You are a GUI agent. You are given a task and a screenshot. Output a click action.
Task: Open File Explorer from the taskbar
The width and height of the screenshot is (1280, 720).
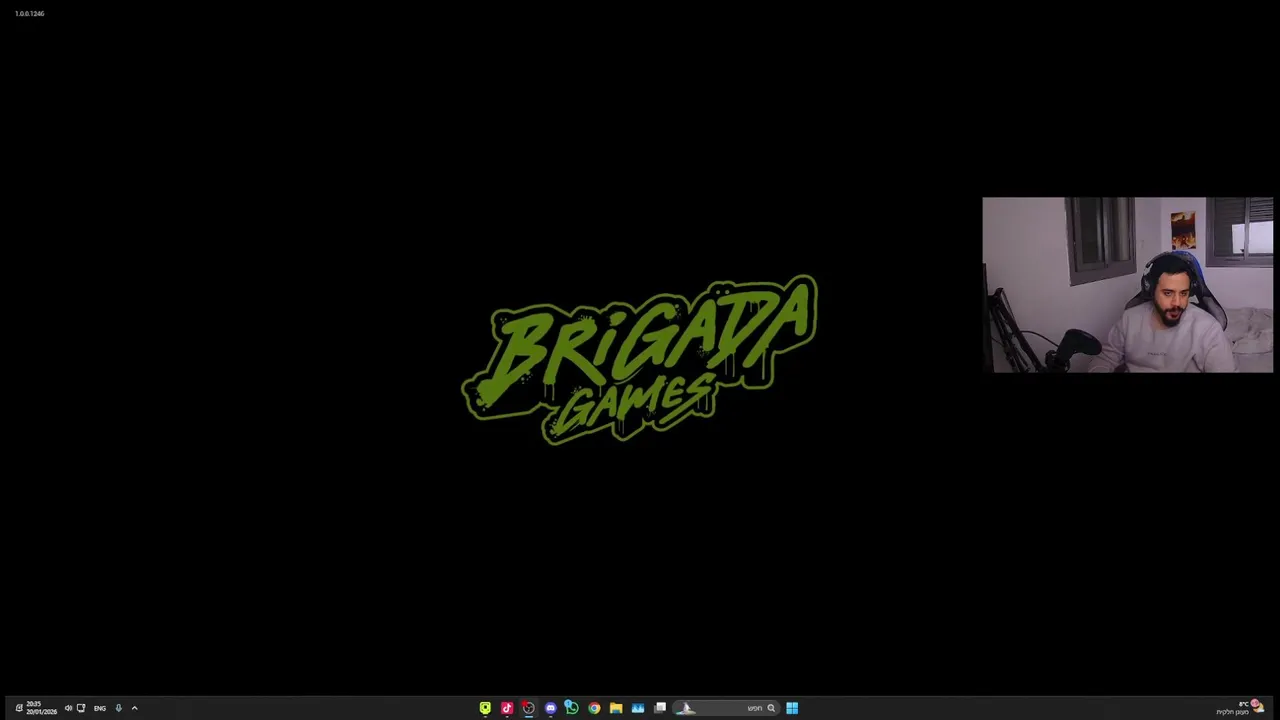[616, 708]
